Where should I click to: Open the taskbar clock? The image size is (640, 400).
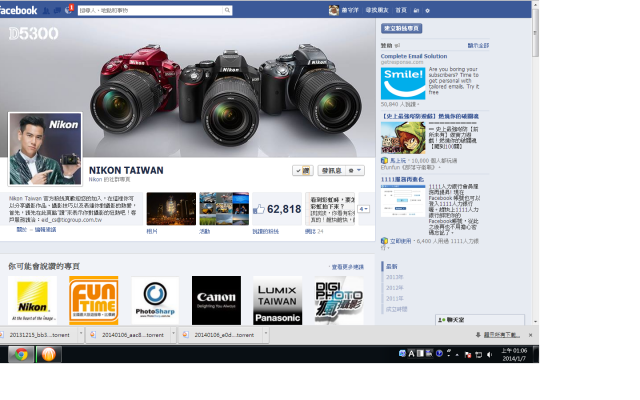[x=514, y=354]
